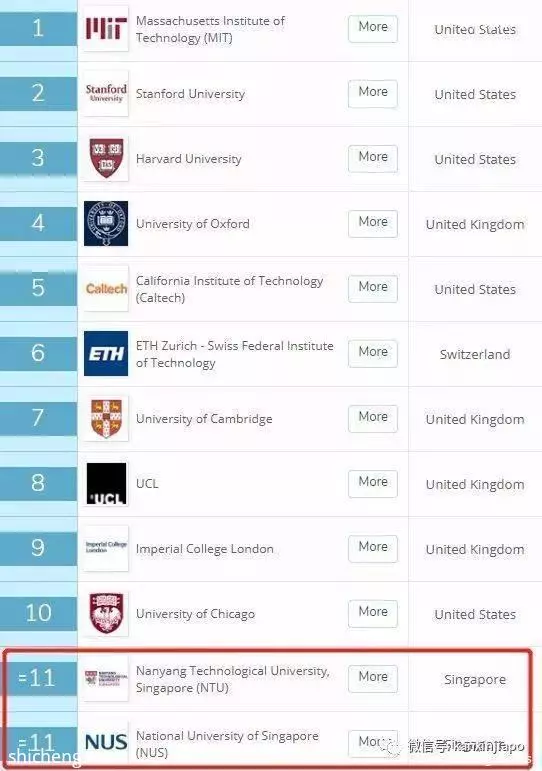Open the Harvard University name link
The width and height of the screenshot is (542, 771).
[x=189, y=159]
